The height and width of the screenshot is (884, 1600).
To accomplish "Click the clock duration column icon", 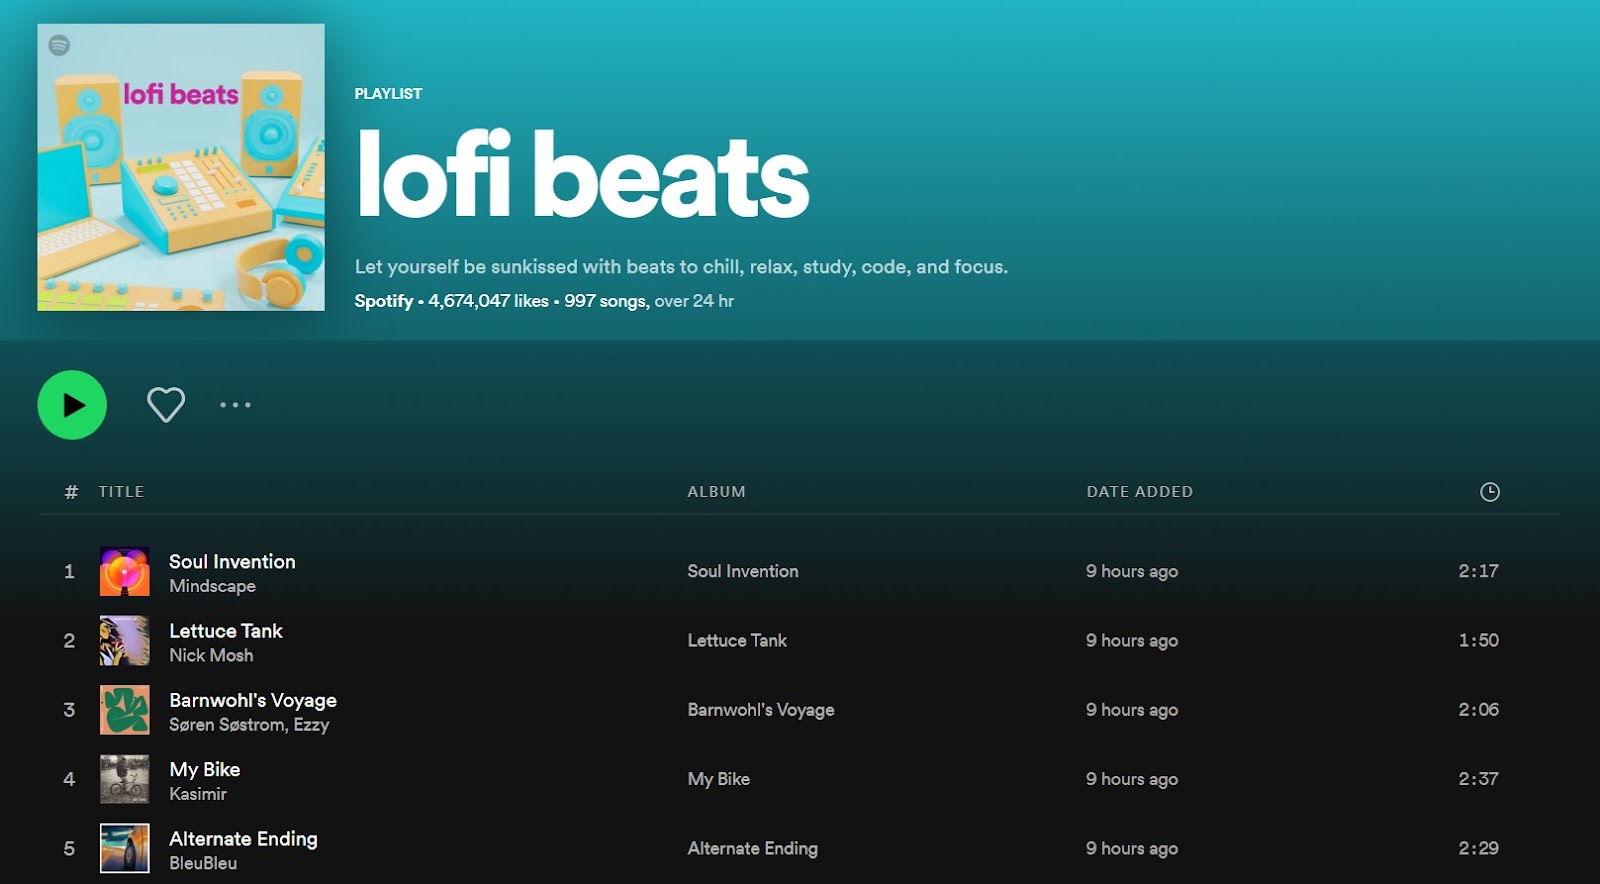I will tap(1489, 491).
